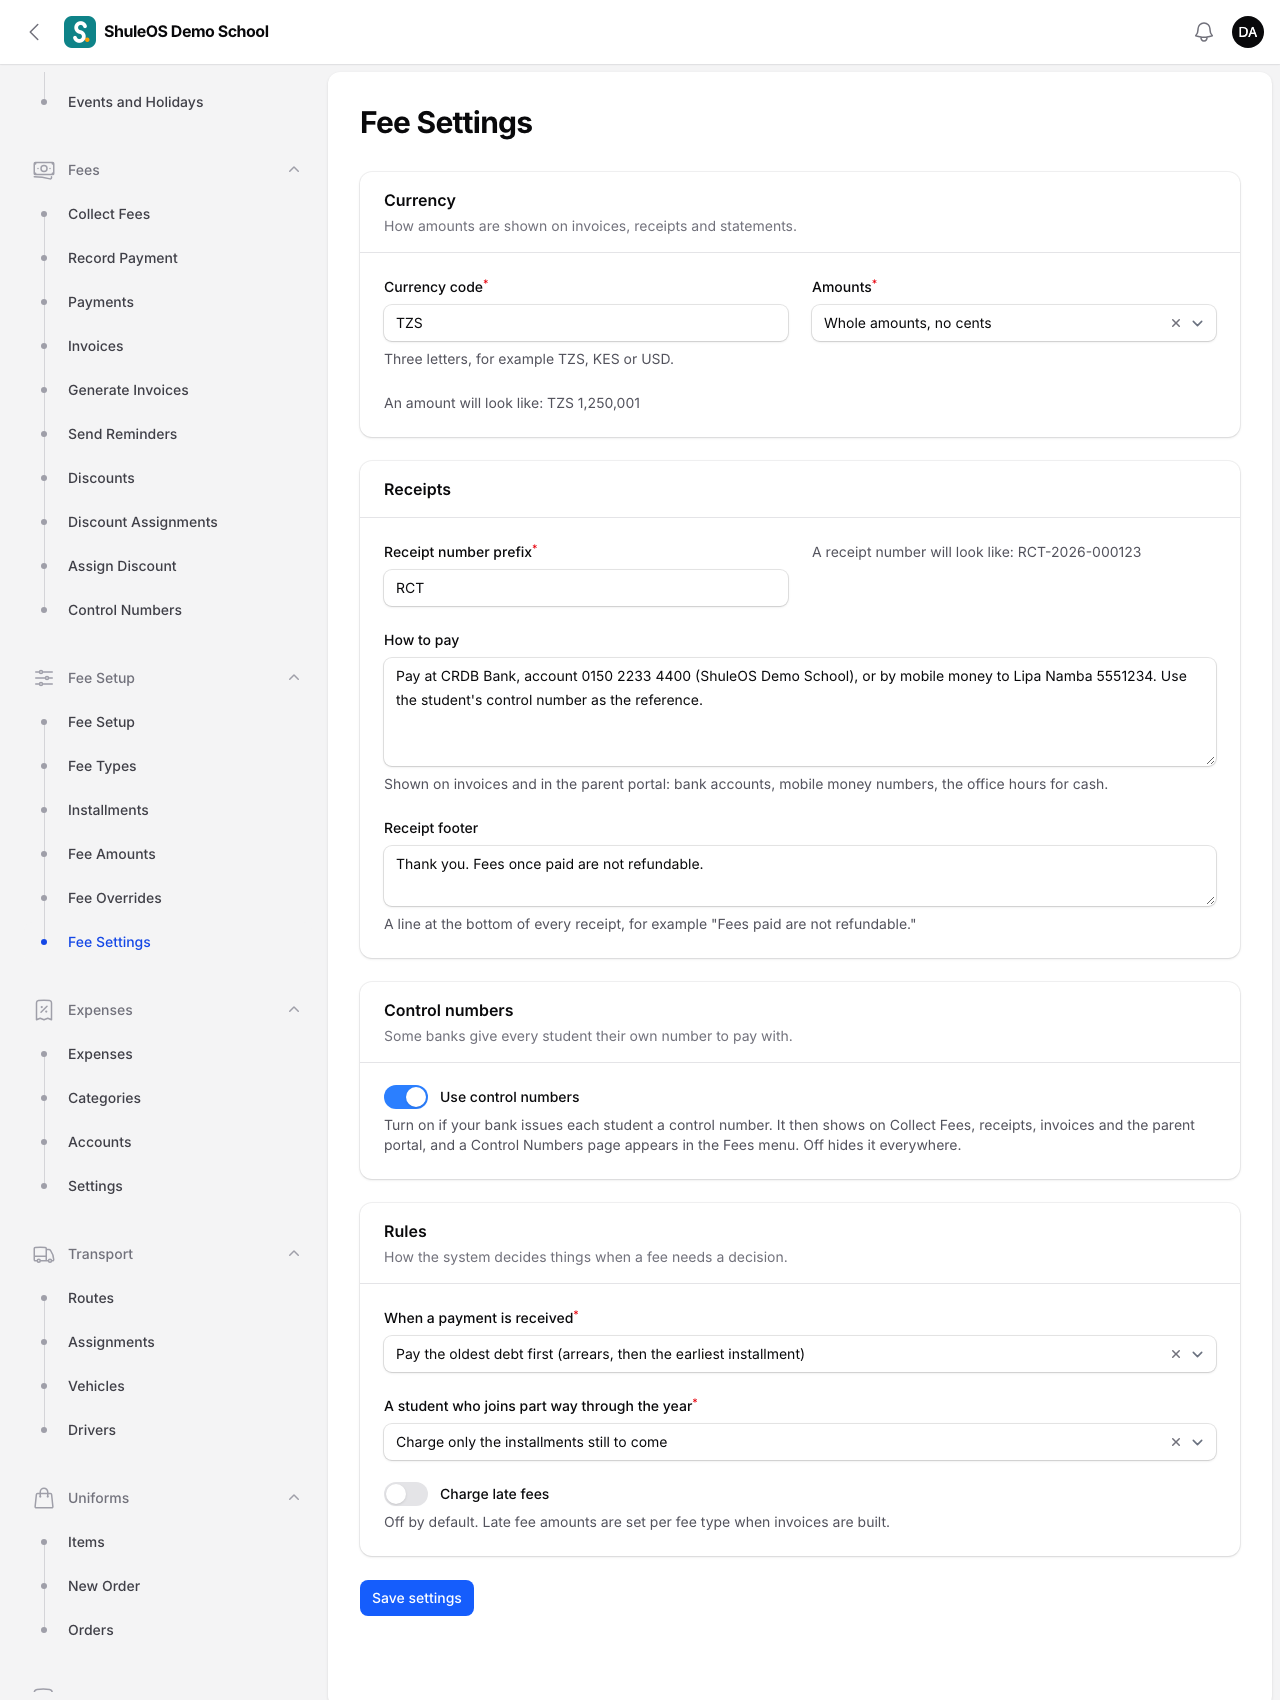1280x1700 pixels.
Task: Open Events and Holidays
Action: (x=136, y=102)
